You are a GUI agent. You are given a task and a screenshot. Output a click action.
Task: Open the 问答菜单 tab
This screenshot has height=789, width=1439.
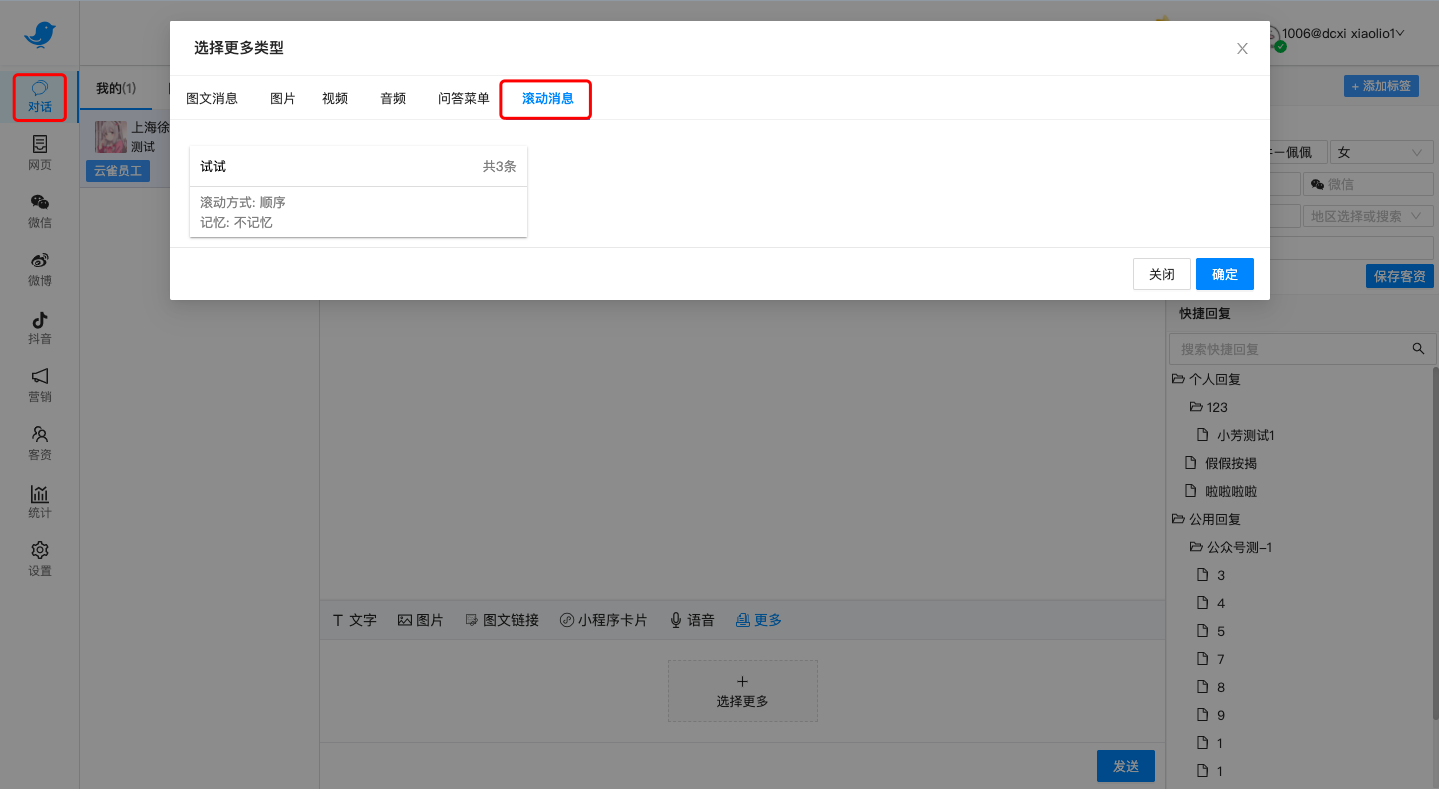463,98
